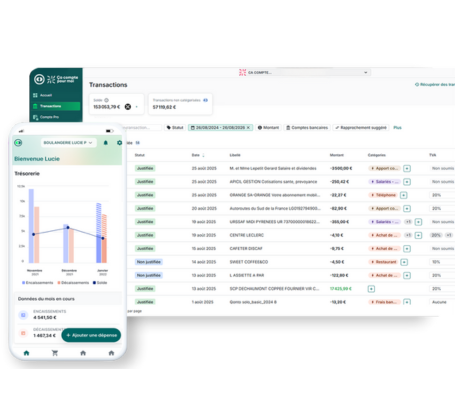Open the Statut filter
The image size is (455, 398).
tap(175, 128)
